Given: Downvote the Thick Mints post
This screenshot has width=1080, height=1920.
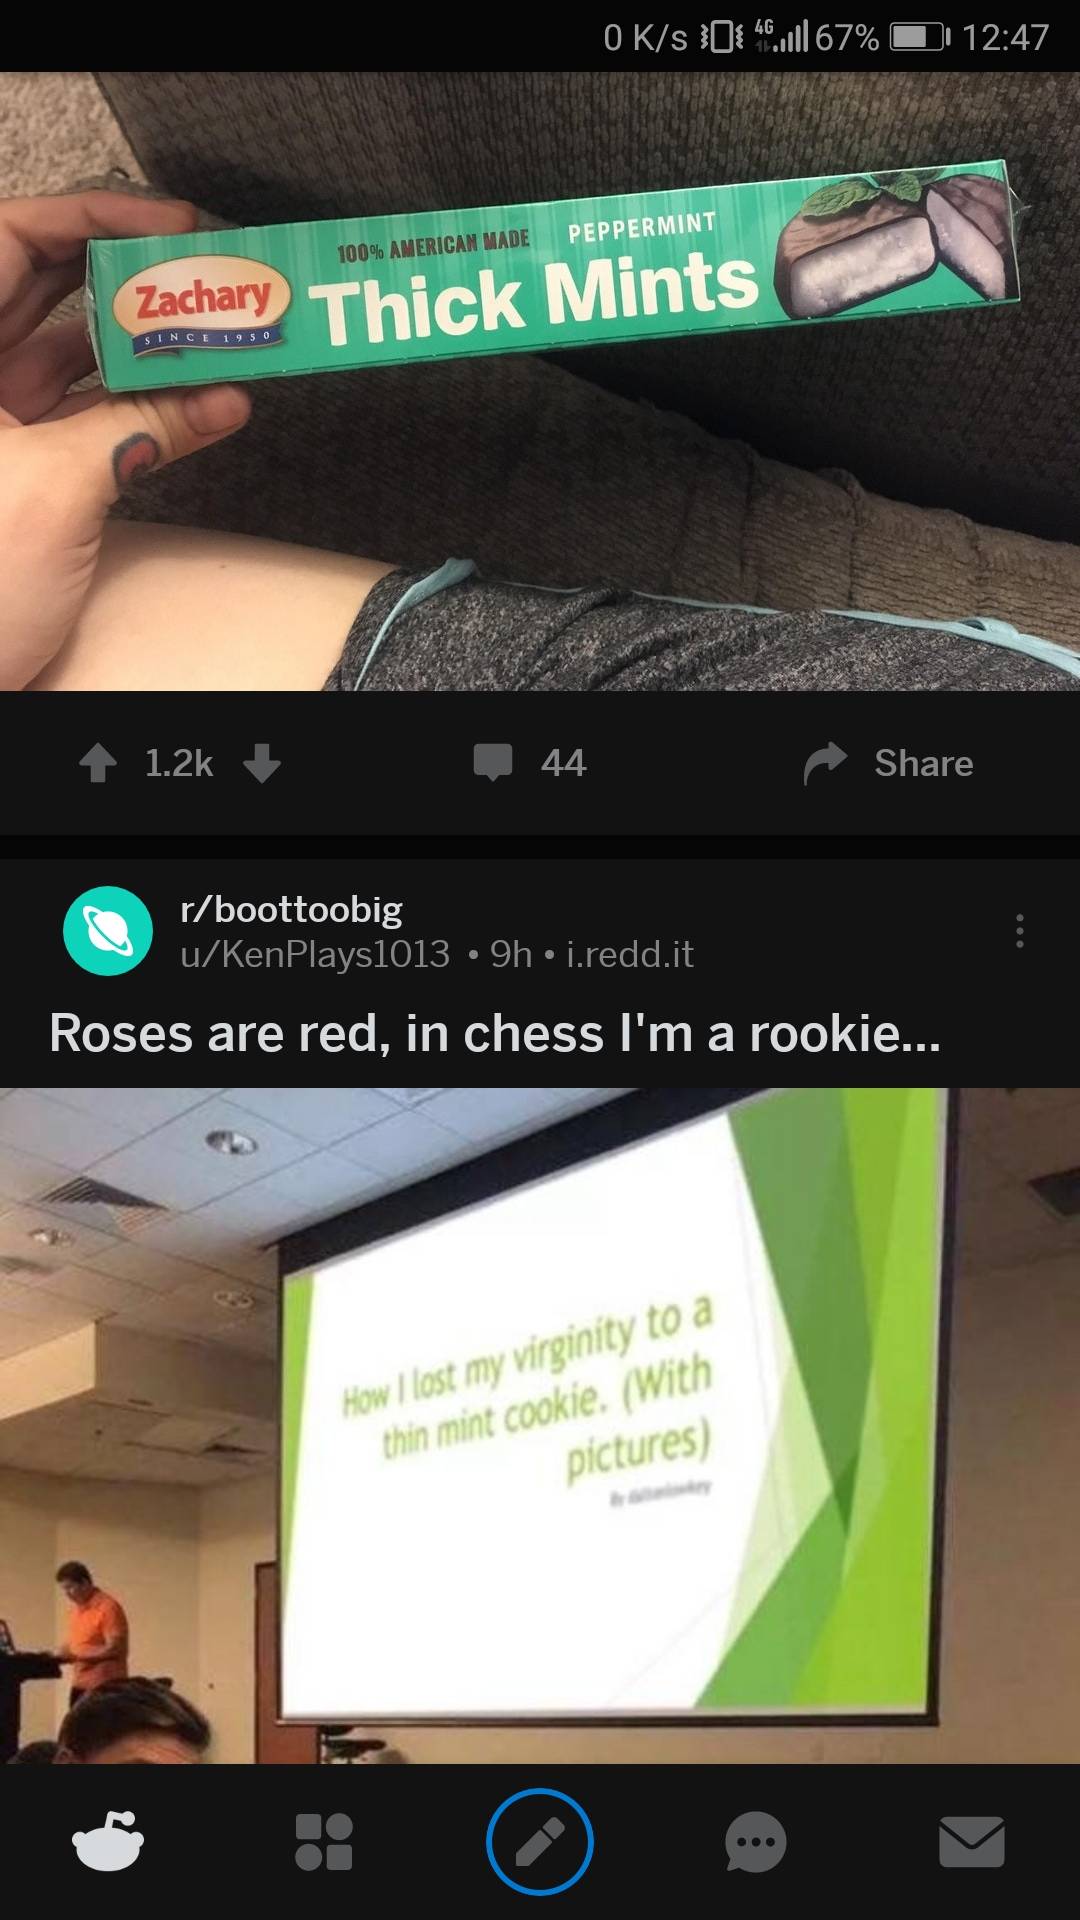Looking at the screenshot, I should click(262, 763).
